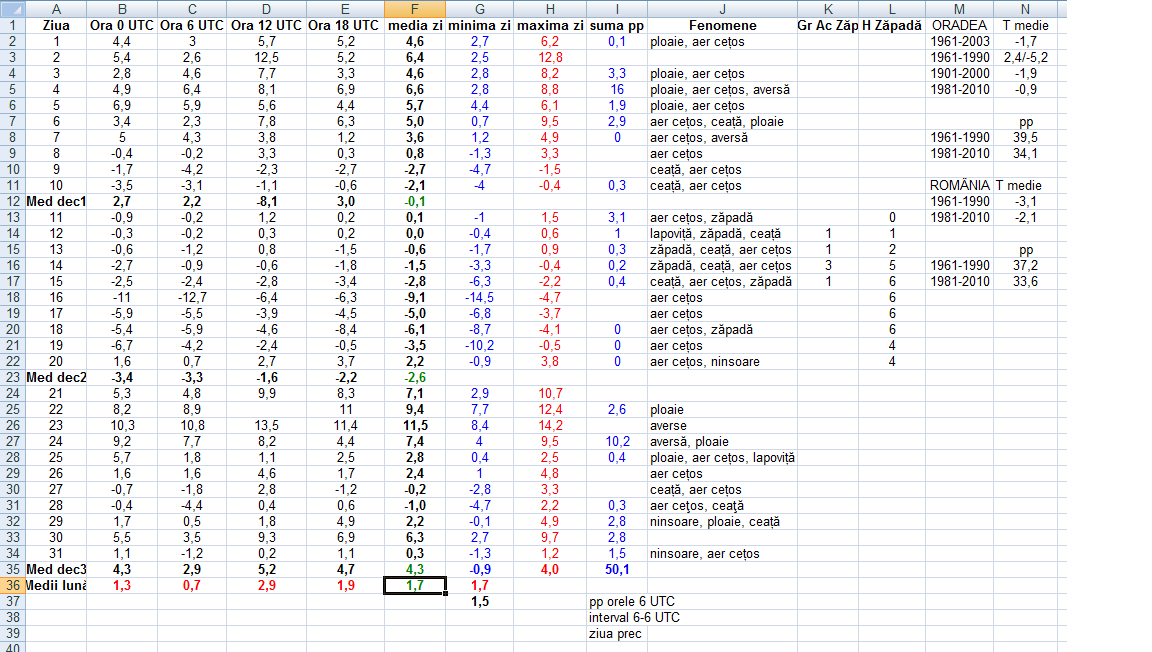Select column A header
The image size is (1152, 652).
pos(56,9)
